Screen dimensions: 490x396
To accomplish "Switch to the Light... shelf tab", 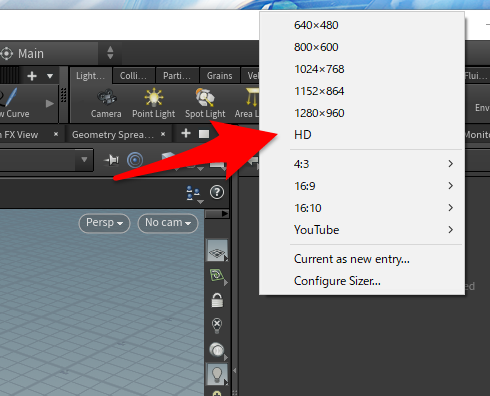I will (x=90, y=76).
